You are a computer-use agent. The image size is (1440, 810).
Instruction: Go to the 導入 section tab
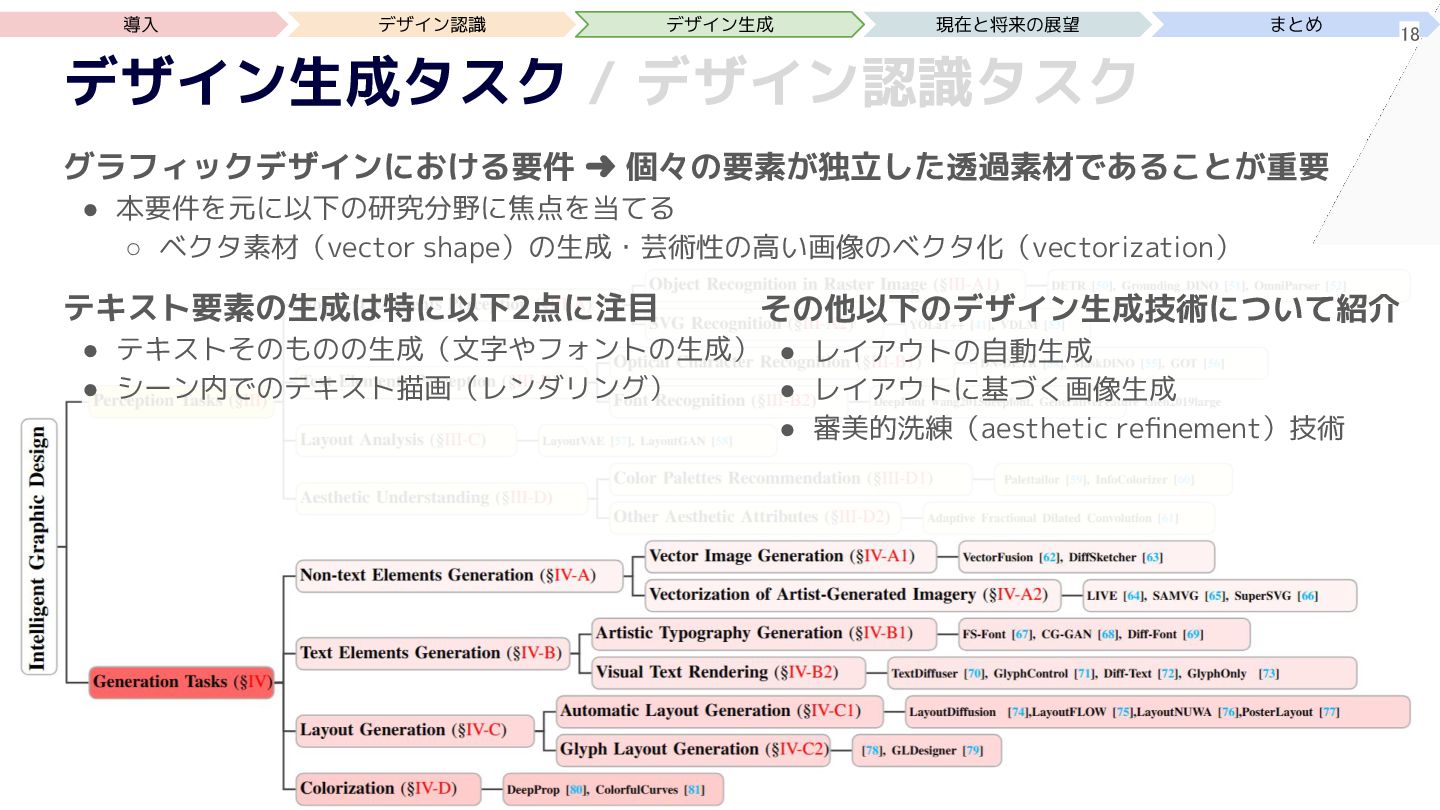click(141, 25)
